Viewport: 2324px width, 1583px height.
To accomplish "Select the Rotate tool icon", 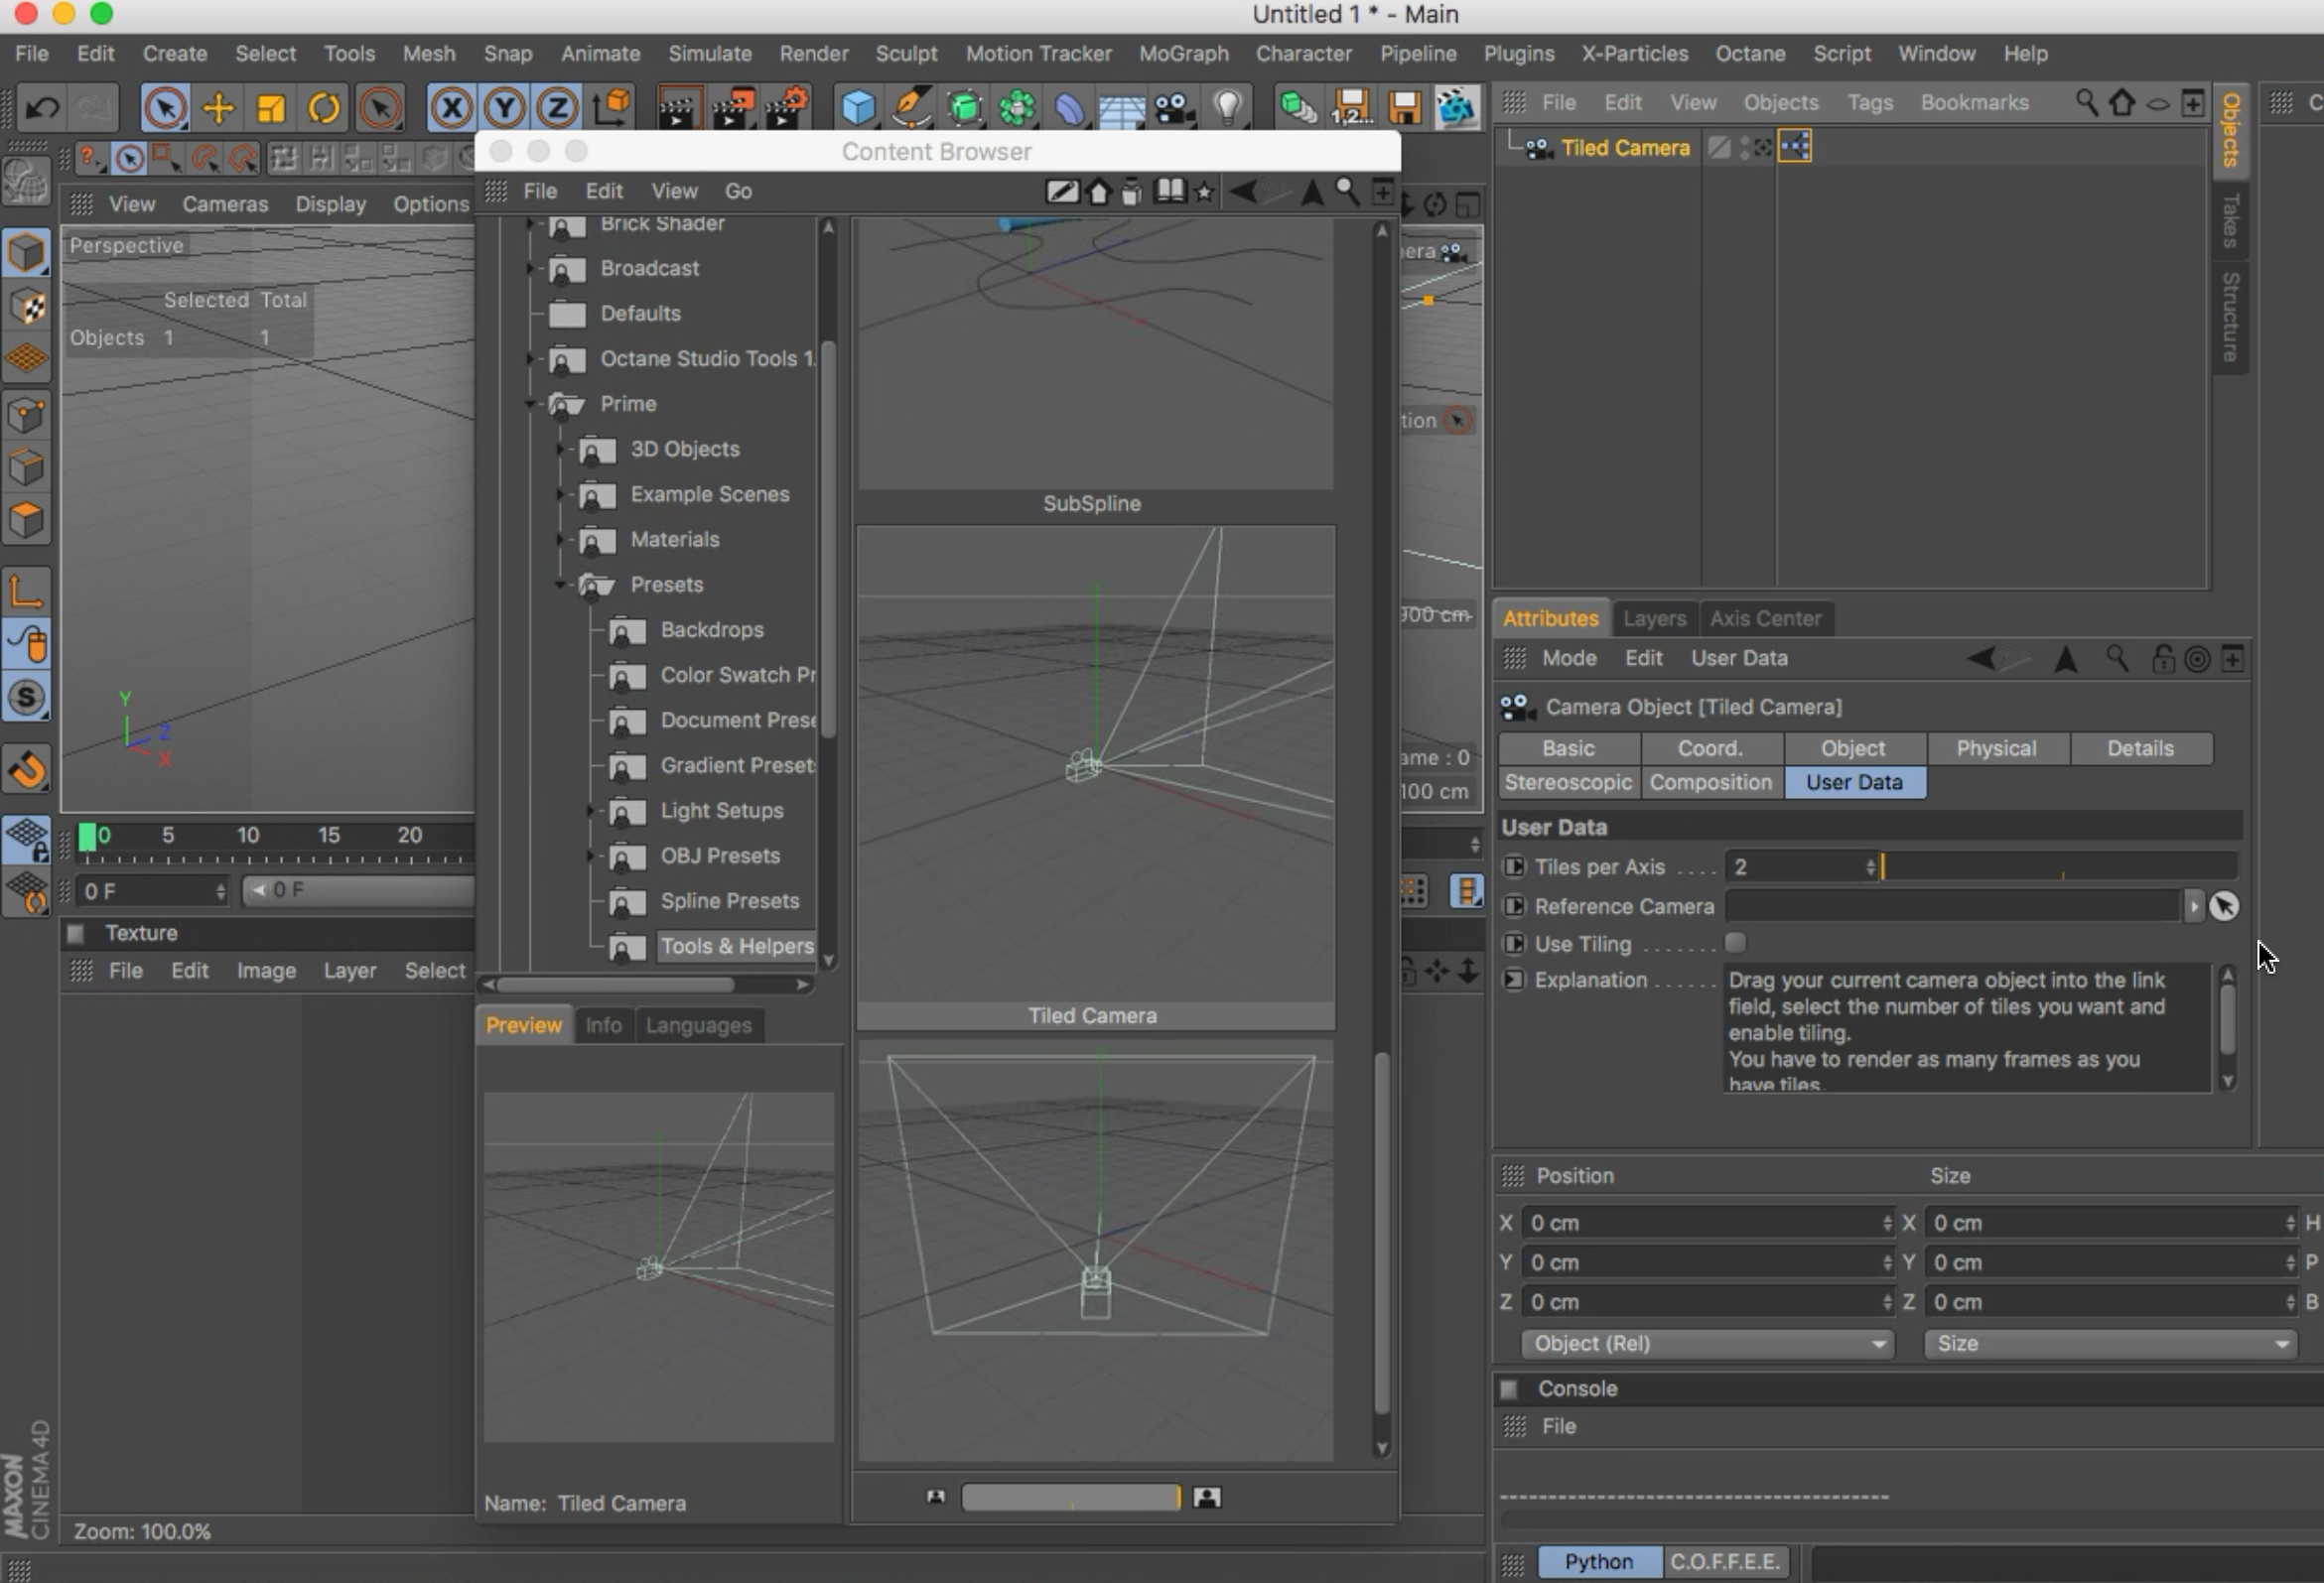I will pos(323,107).
